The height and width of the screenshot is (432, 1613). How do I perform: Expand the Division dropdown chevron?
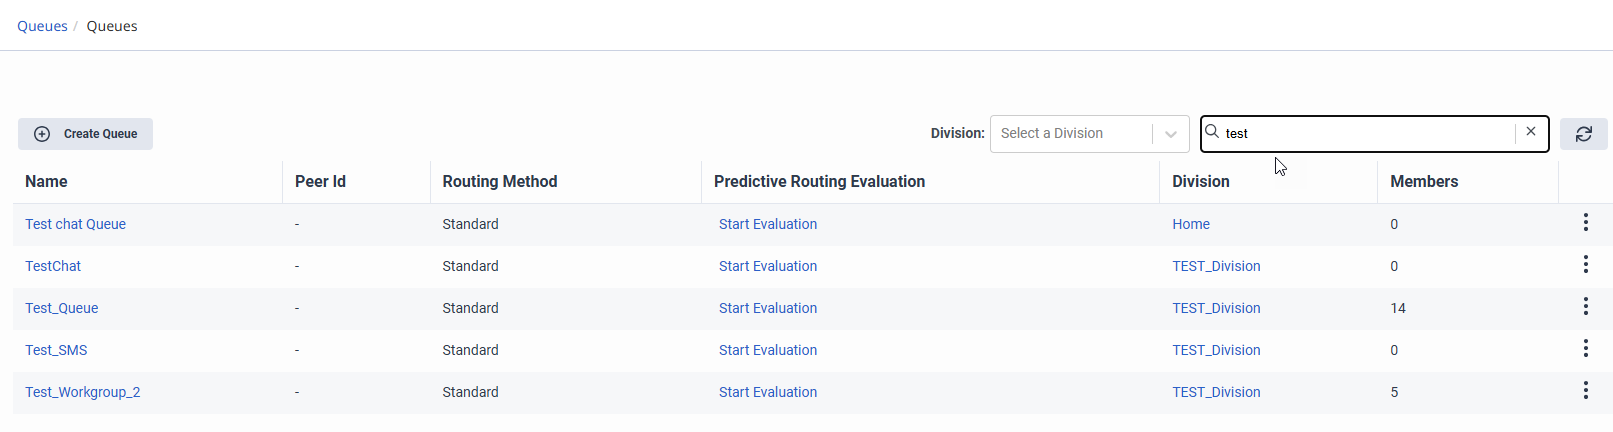1170,134
